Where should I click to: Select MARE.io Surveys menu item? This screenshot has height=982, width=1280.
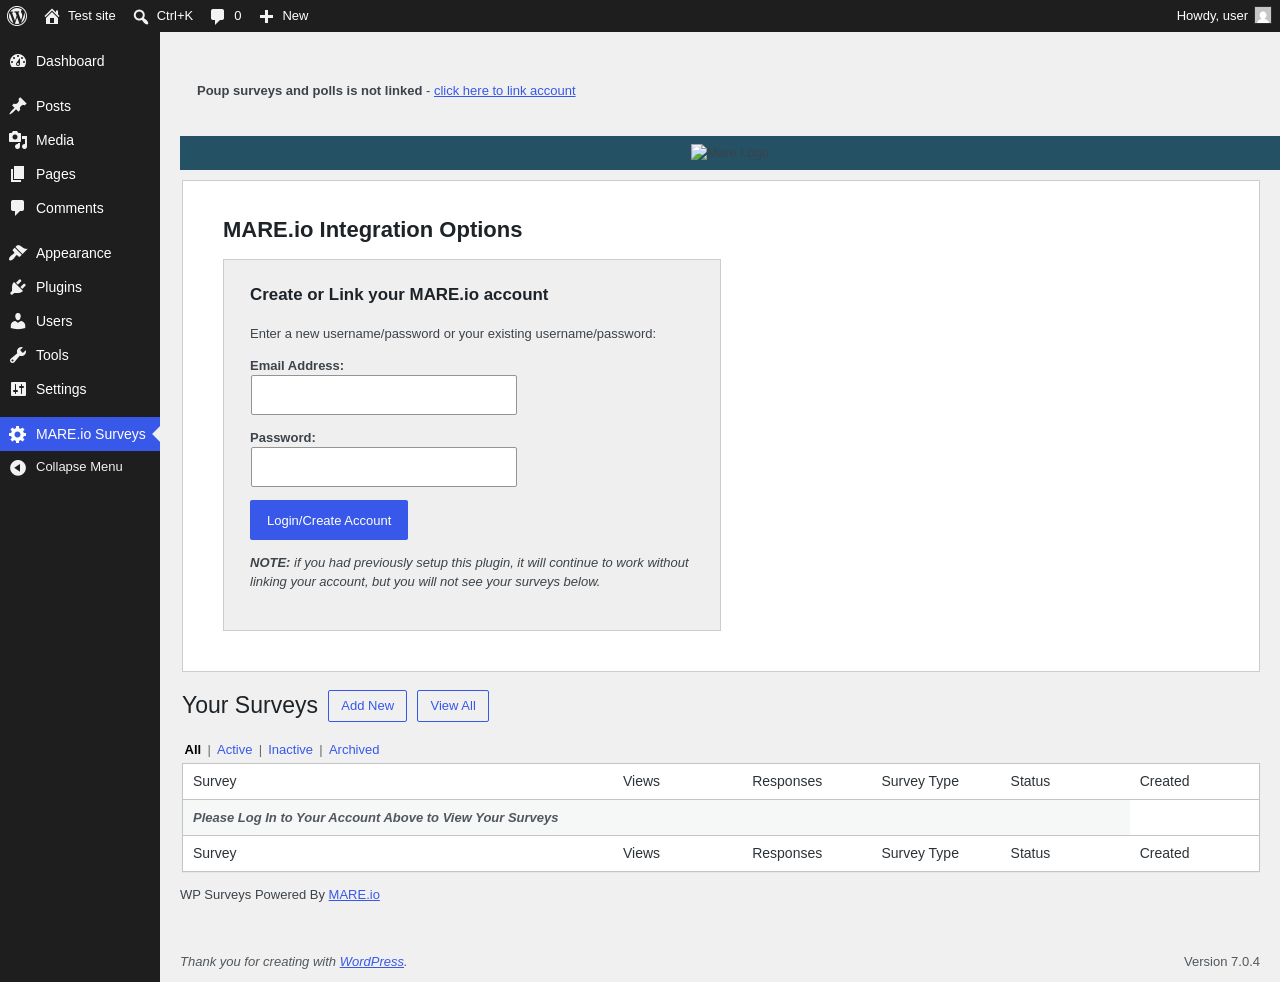[80, 434]
